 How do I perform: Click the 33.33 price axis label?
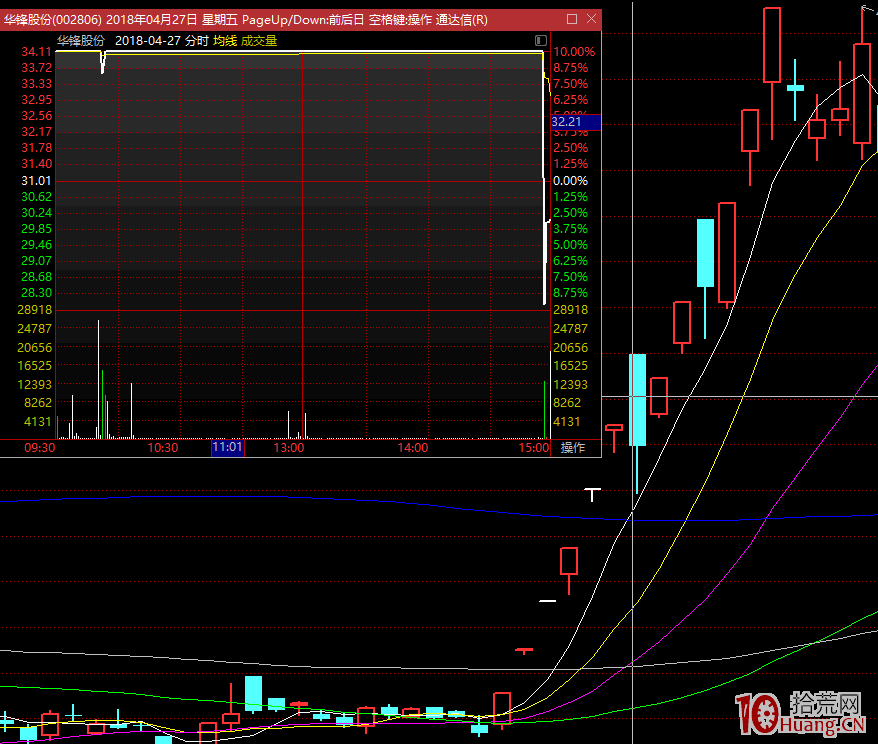coord(36,84)
